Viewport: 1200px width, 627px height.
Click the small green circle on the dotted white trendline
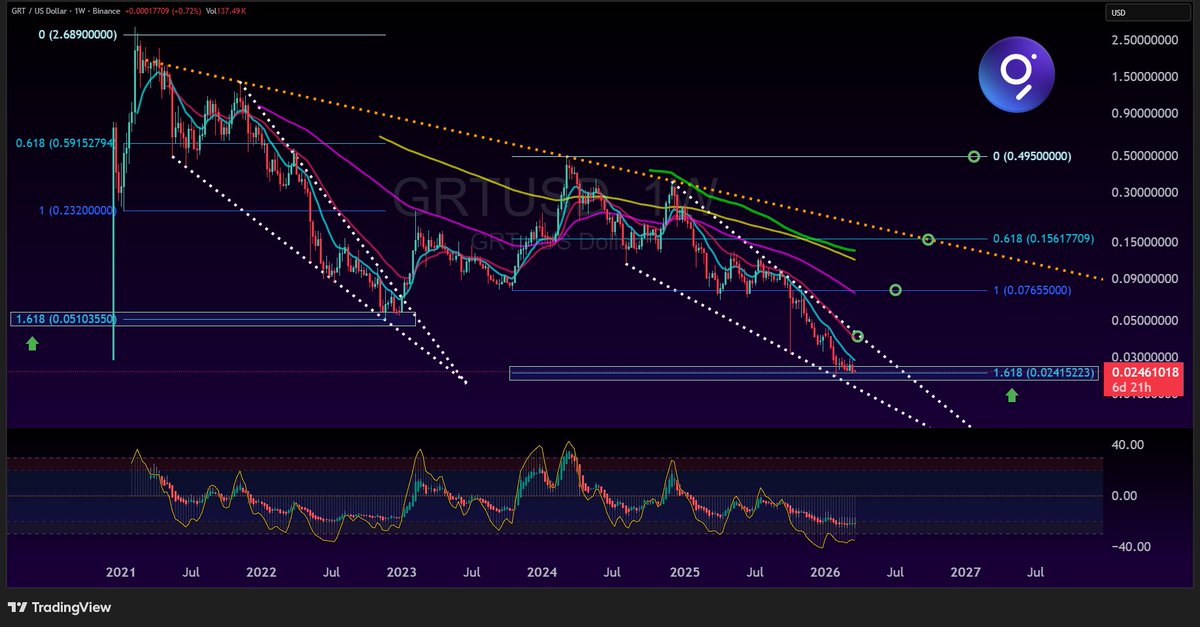coord(857,336)
